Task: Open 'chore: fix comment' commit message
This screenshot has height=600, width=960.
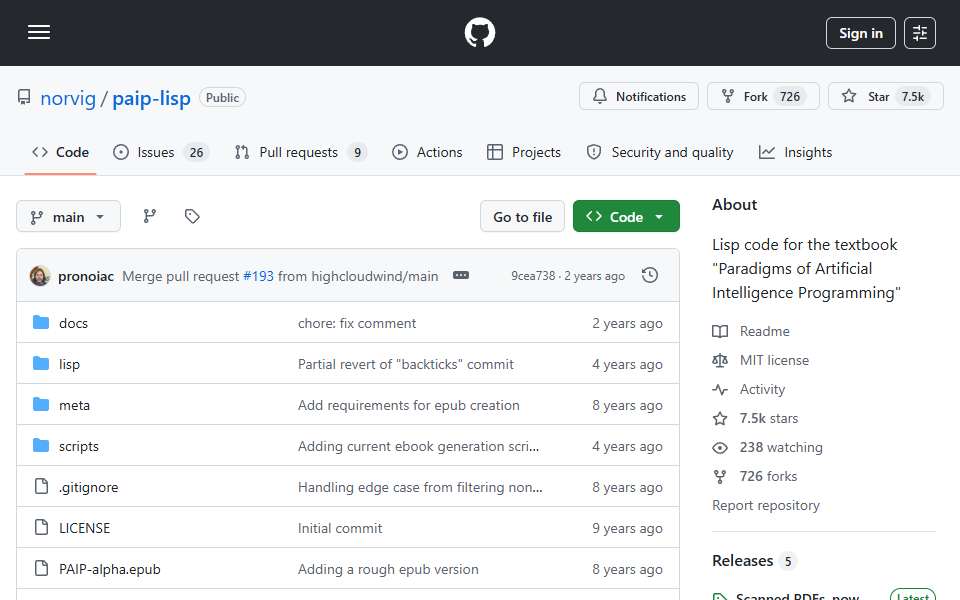Action: (357, 323)
